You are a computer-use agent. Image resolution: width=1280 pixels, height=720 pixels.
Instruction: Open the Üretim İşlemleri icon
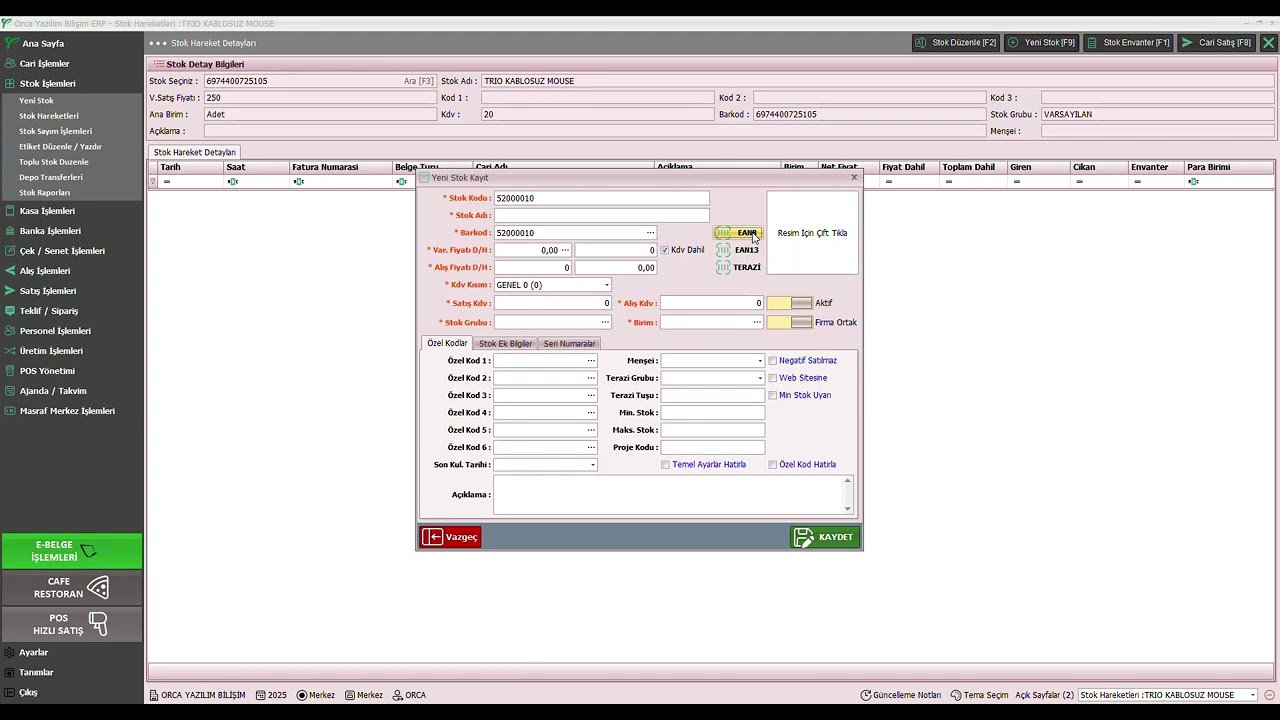click(10, 351)
